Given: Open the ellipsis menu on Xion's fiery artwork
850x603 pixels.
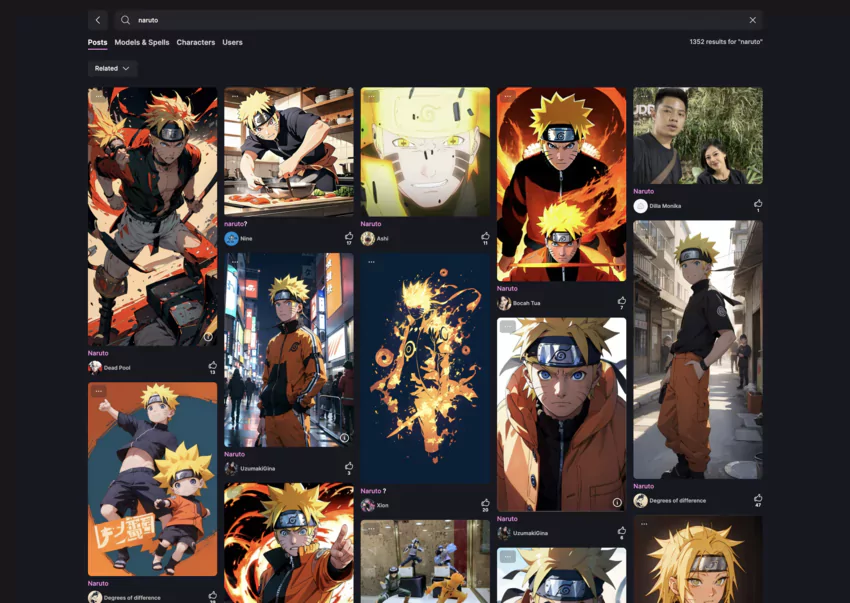Looking at the screenshot, I should click(371, 262).
